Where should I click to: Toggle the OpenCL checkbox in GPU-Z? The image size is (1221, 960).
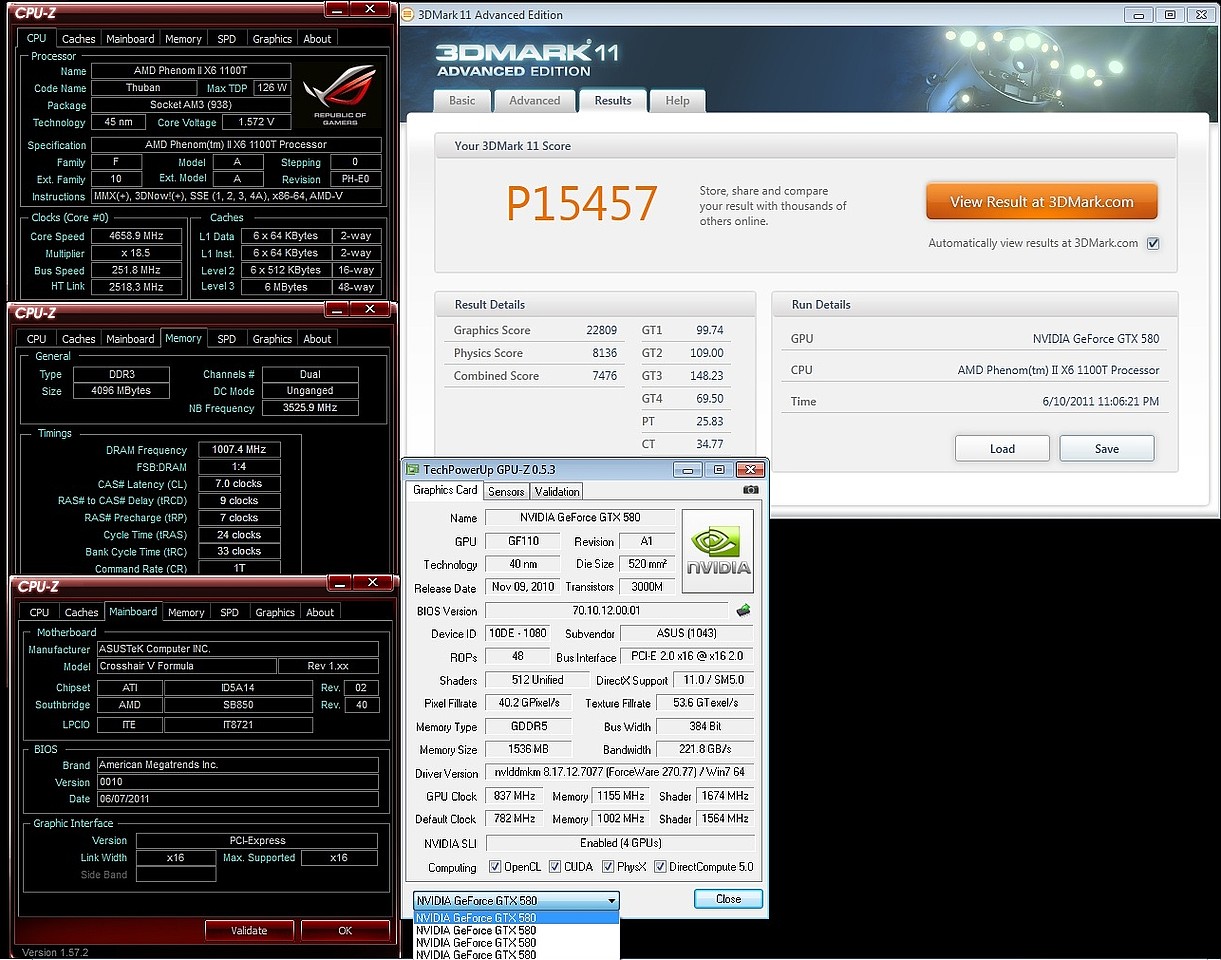[495, 867]
